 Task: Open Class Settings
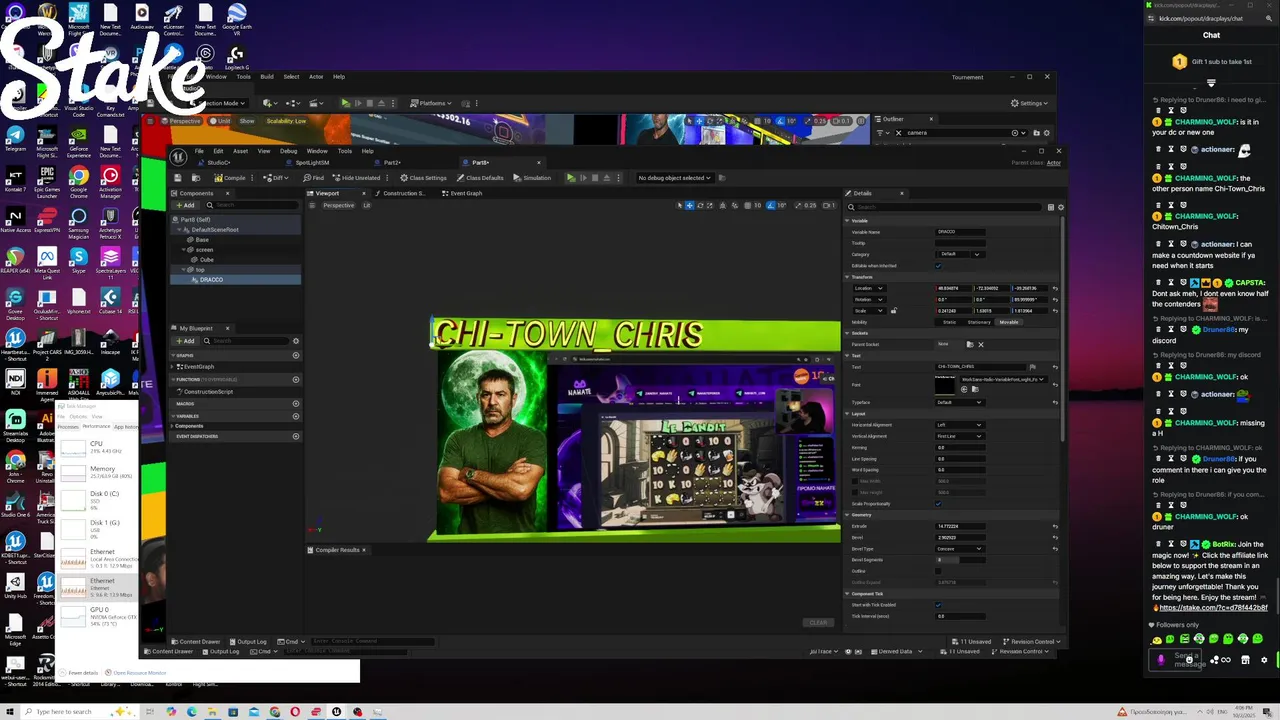(423, 178)
